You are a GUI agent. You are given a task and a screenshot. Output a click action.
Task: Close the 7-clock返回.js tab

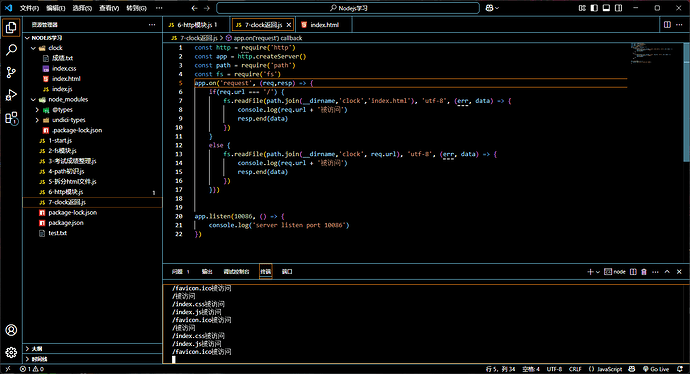289,25
